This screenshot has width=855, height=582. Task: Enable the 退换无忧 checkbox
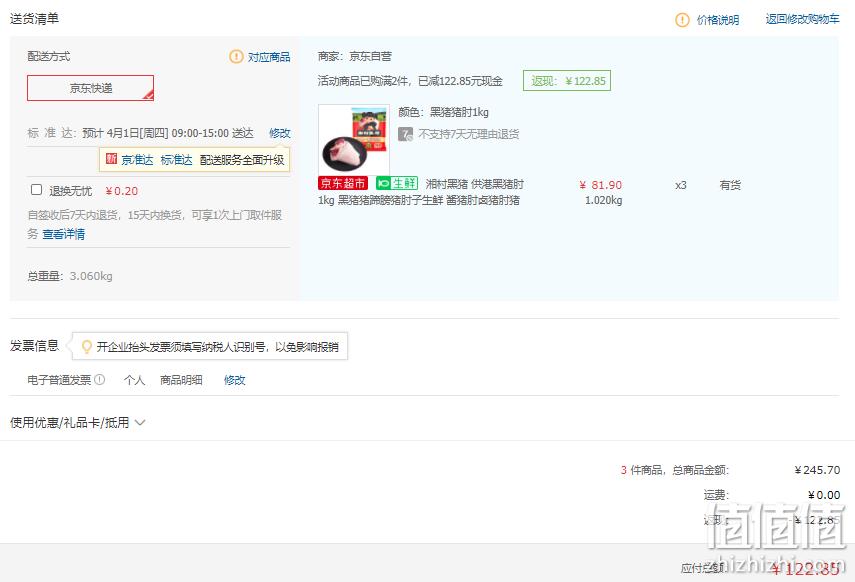tap(37, 190)
